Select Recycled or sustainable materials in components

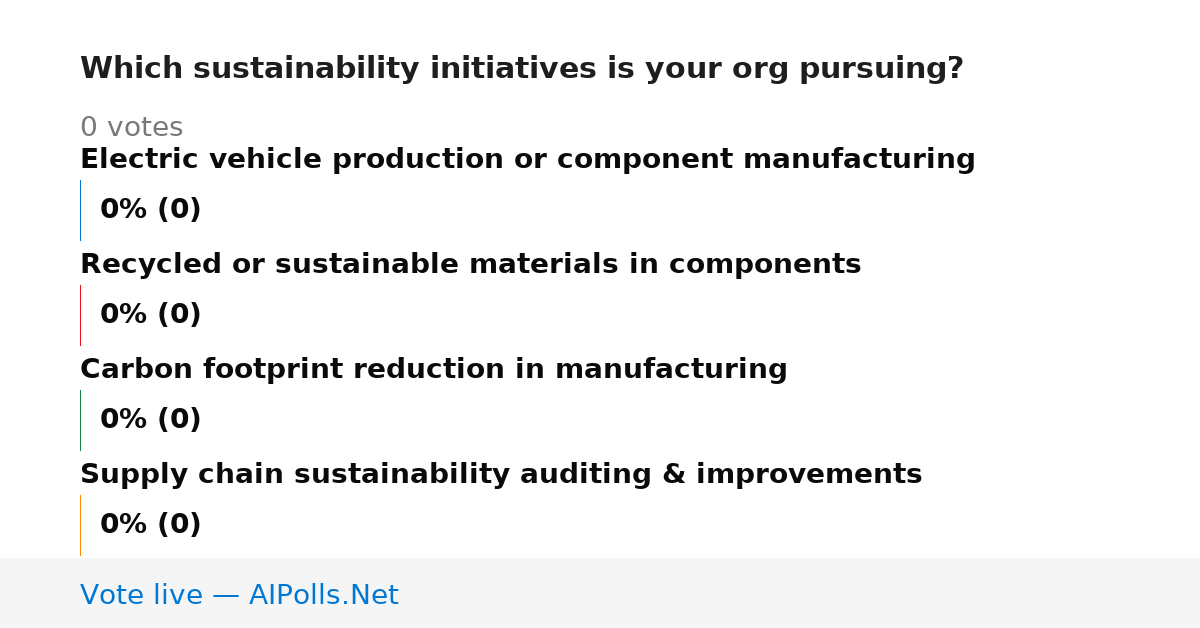(x=470, y=265)
